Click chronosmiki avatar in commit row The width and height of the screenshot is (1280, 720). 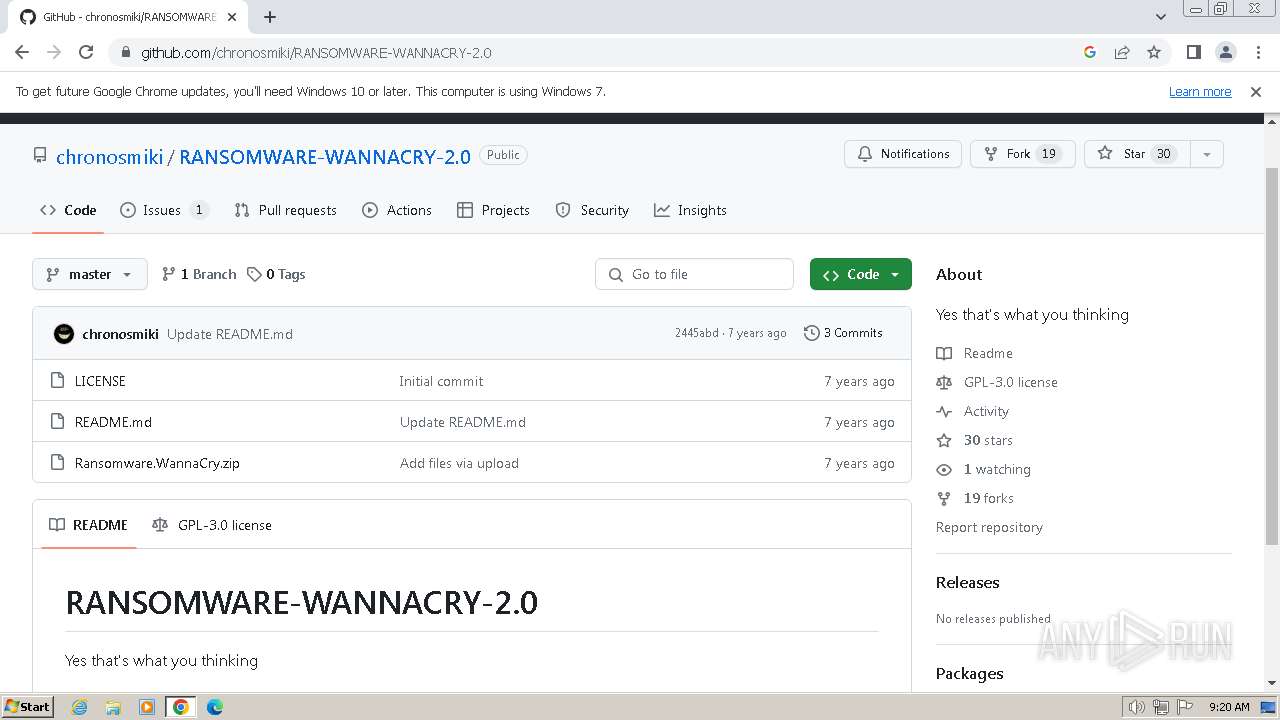point(64,334)
